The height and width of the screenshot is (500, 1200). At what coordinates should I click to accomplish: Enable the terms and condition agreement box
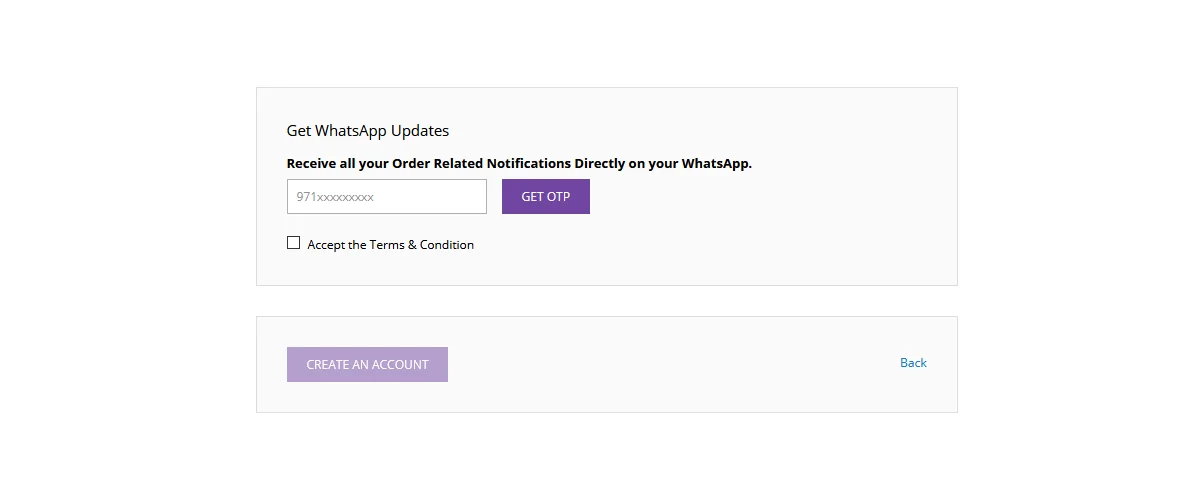pos(293,243)
